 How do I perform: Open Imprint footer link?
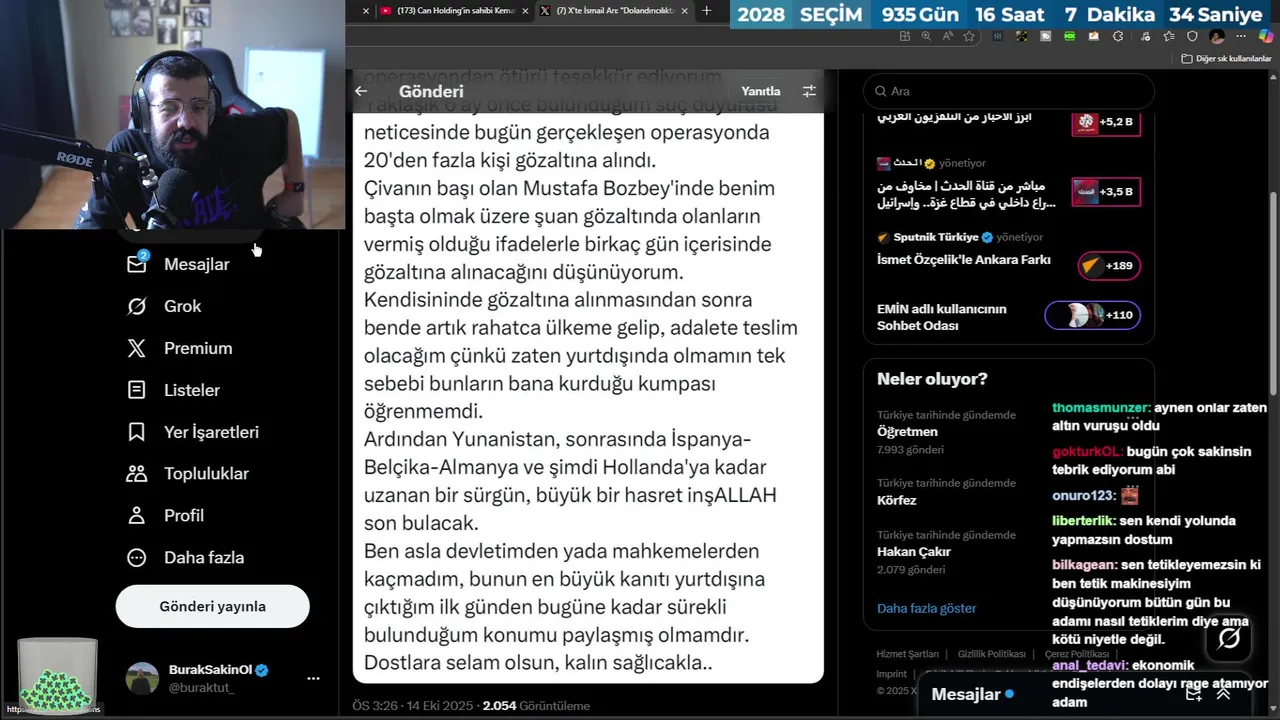891,674
